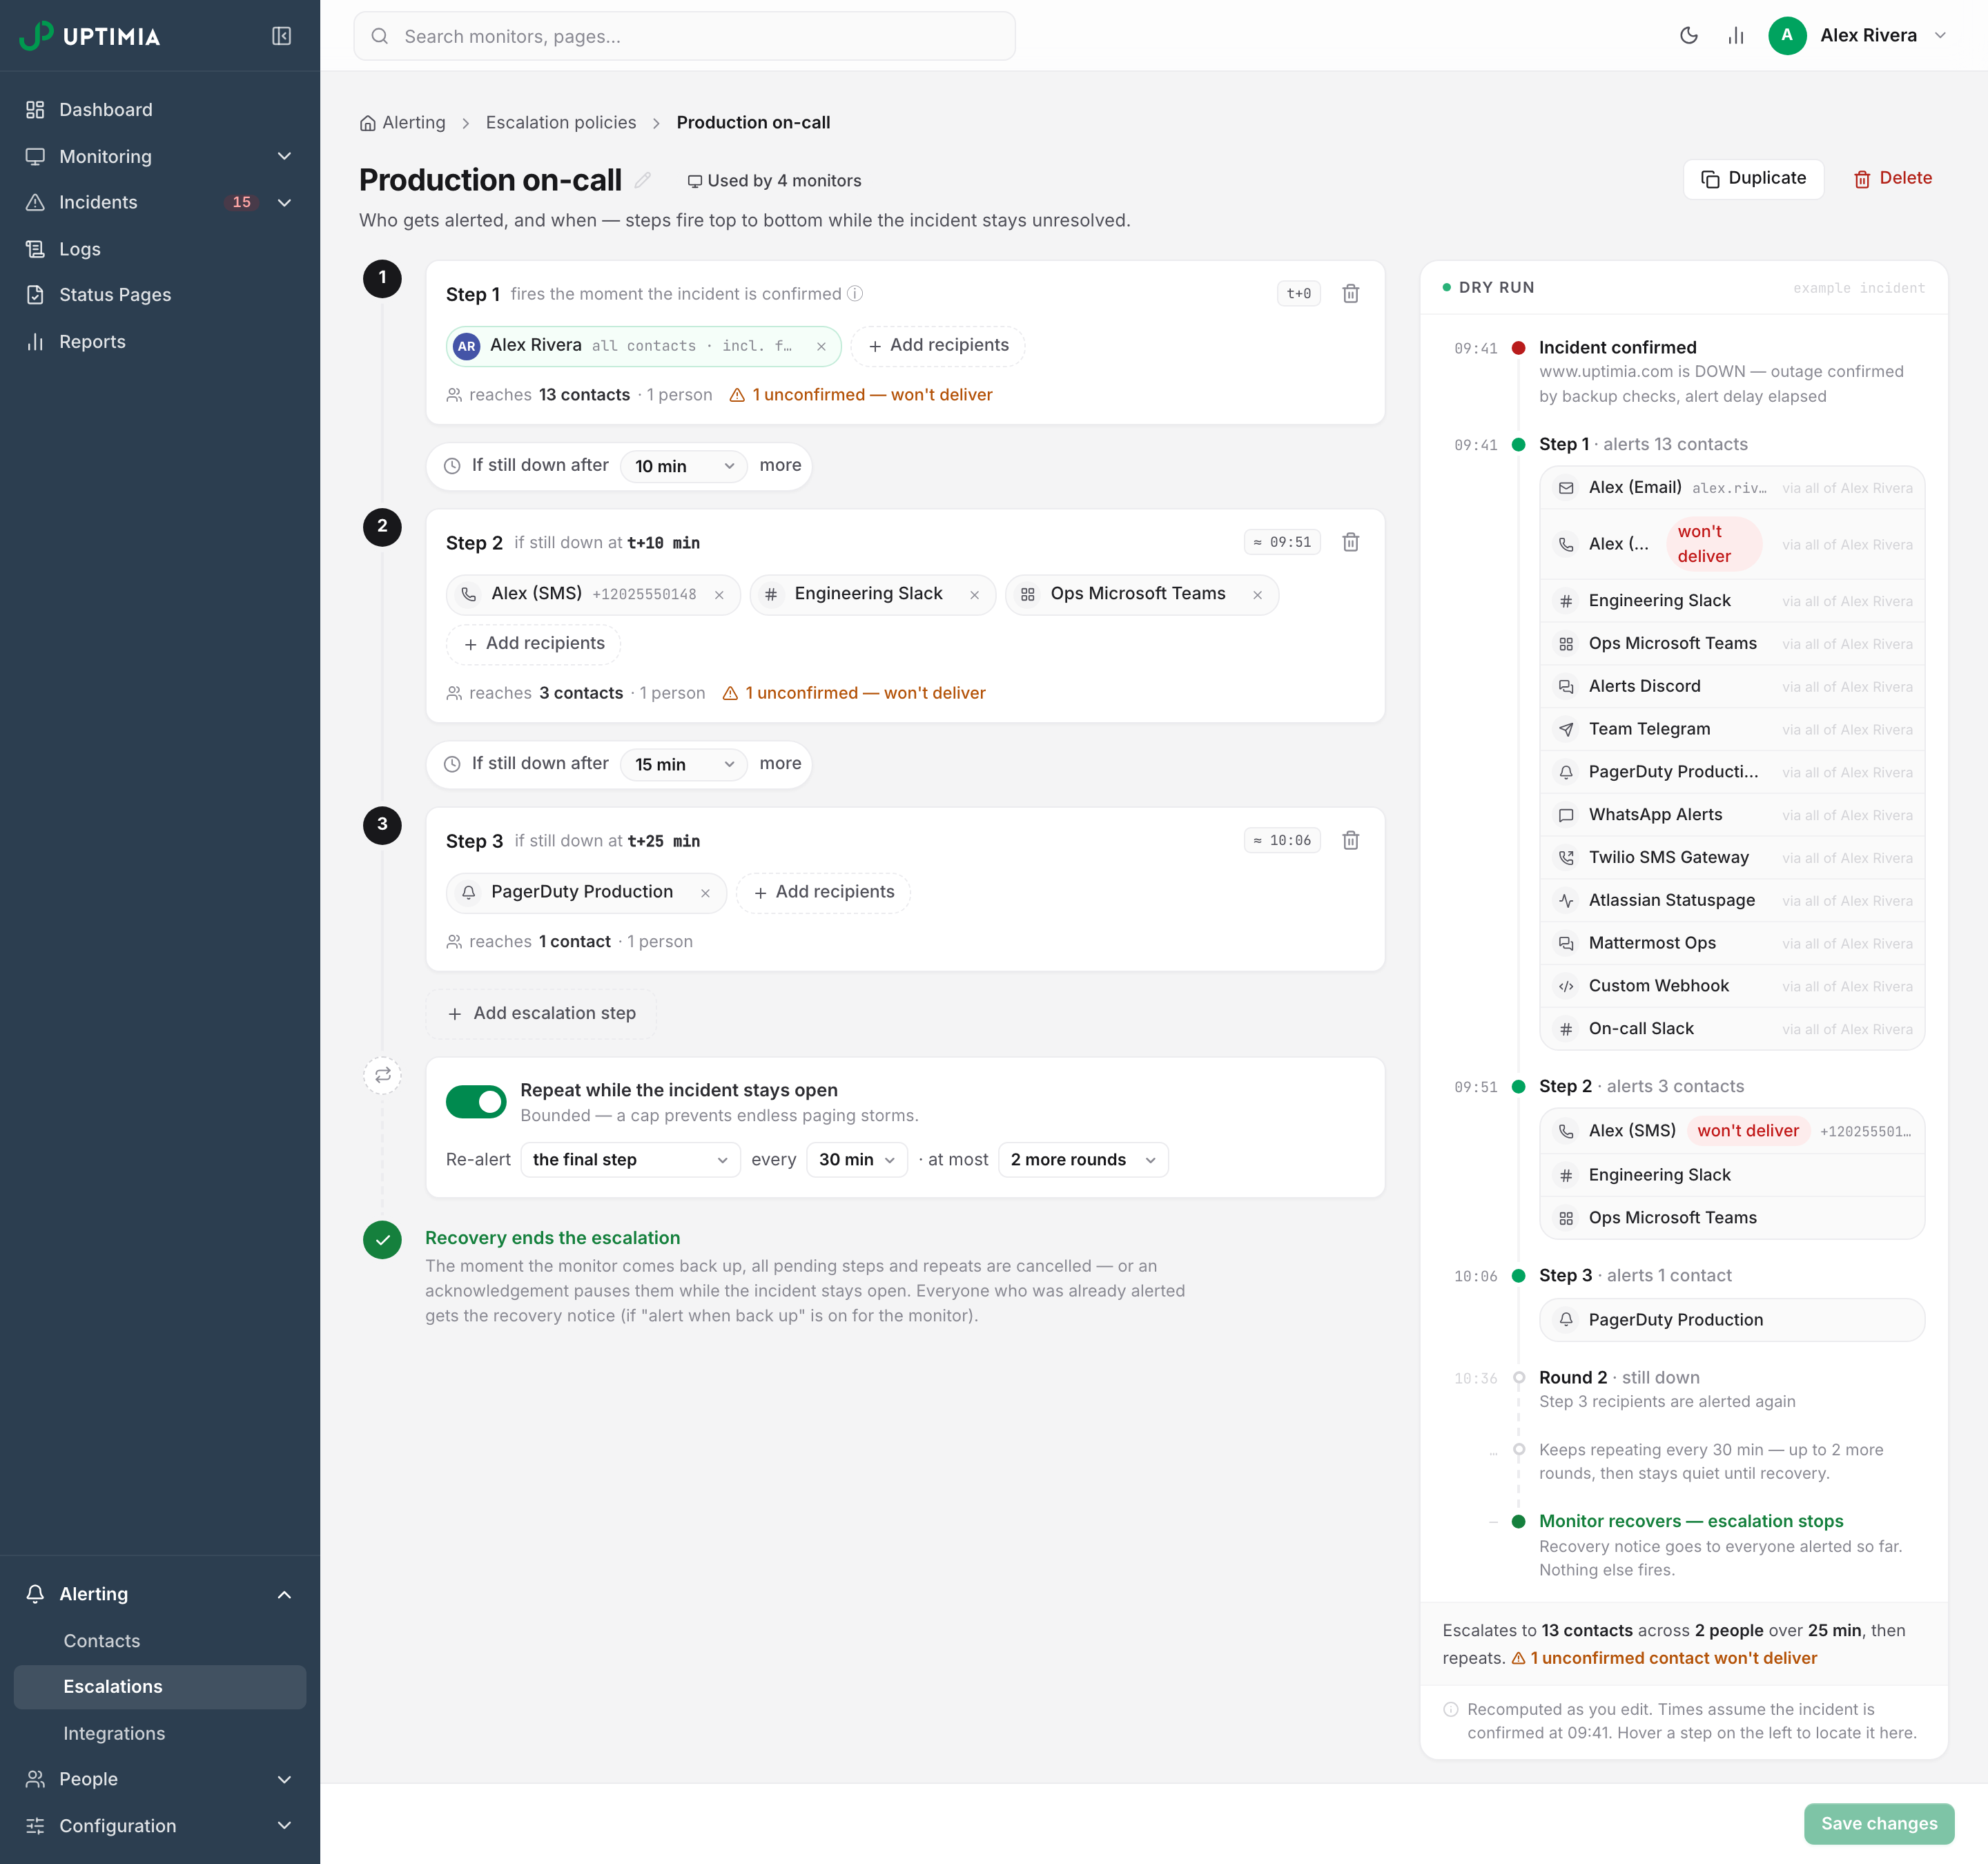Delete Step 3 with trash icon
Screen dimensions: 1988x1864
1350,840
